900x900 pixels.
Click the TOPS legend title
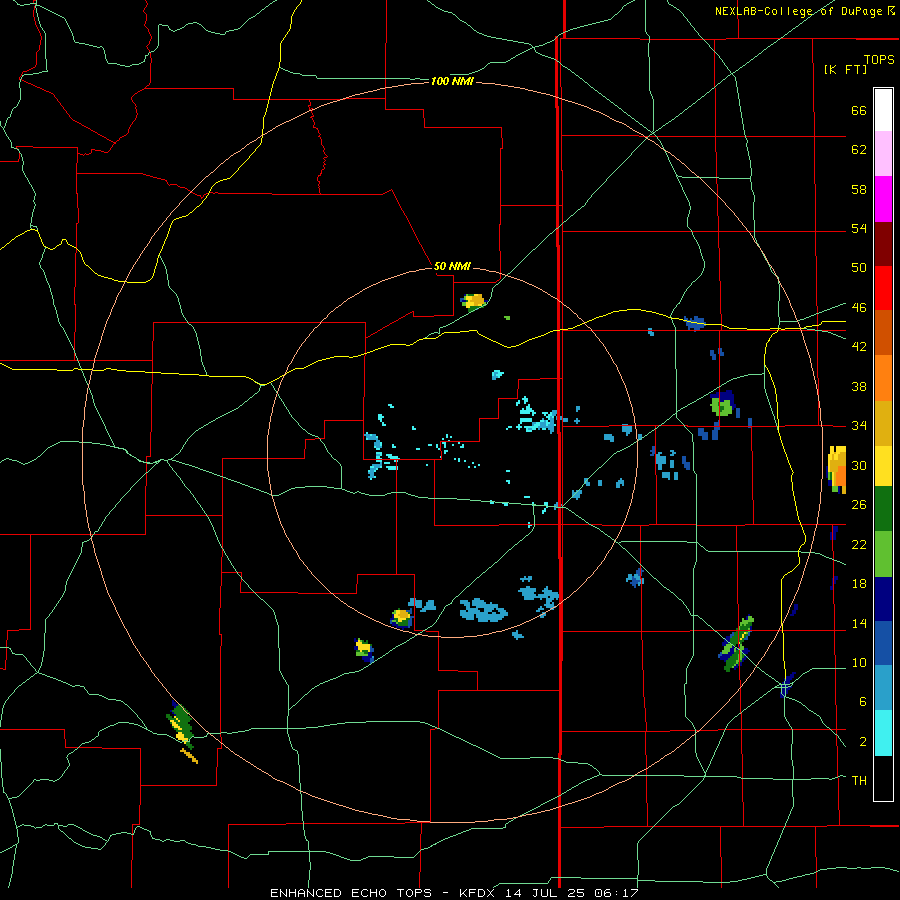(x=879, y=59)
